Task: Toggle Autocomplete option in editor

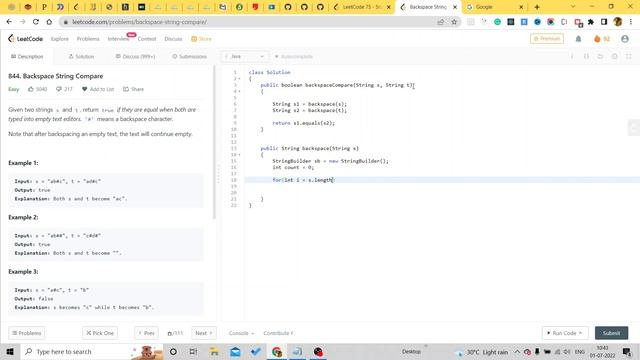Action: click(x=293, y=56)
